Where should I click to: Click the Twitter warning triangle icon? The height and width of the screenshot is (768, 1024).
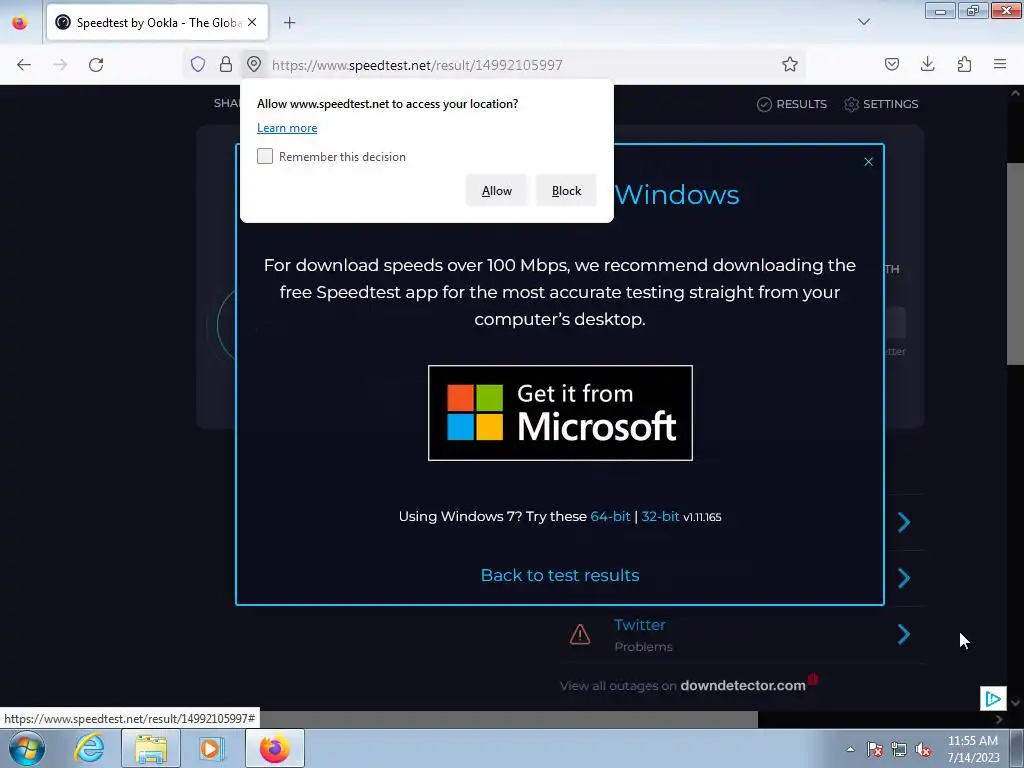580,634
